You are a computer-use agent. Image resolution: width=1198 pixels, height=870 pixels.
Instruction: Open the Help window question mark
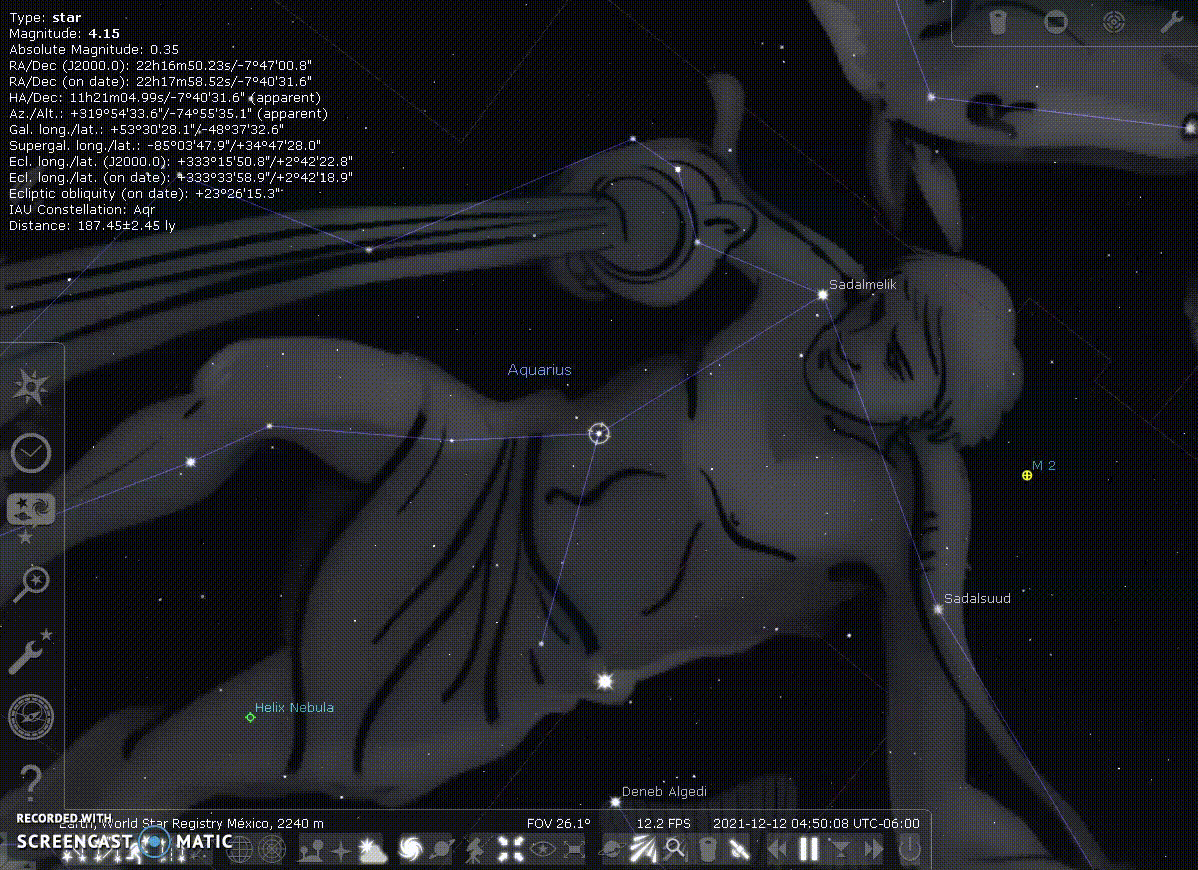pos(31,781)
